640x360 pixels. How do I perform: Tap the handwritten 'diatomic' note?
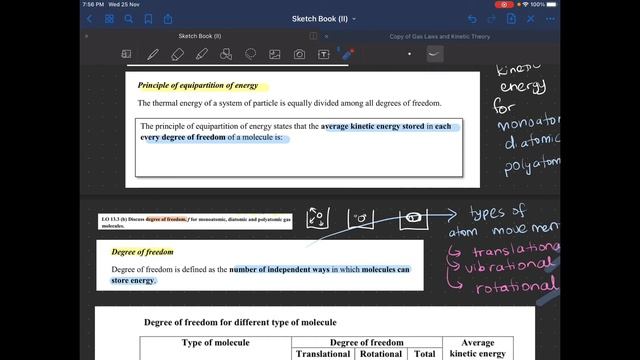[x=532, y=142]
